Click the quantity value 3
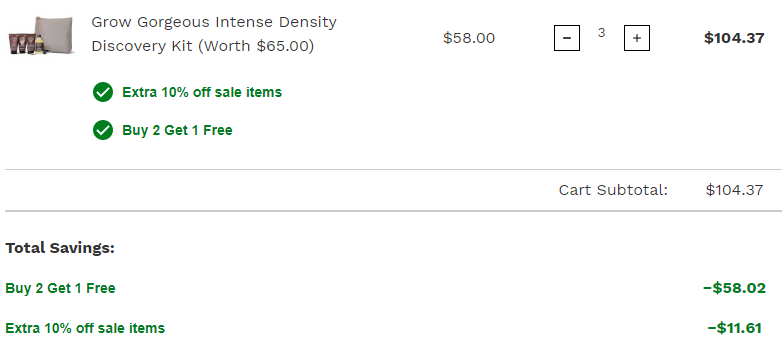Image resolution: width=782 pixels, height=361 pixels. [601, 33]
